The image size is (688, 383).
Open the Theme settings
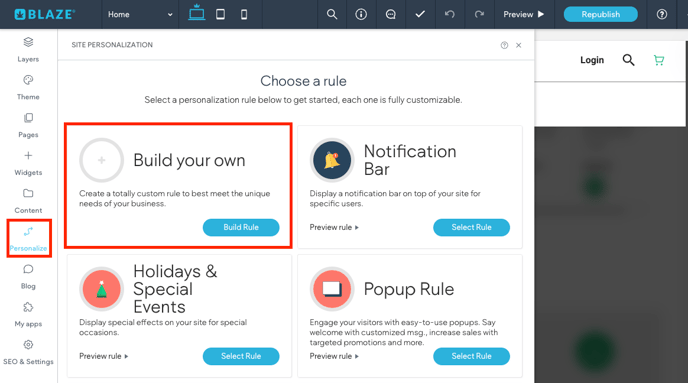28,87
